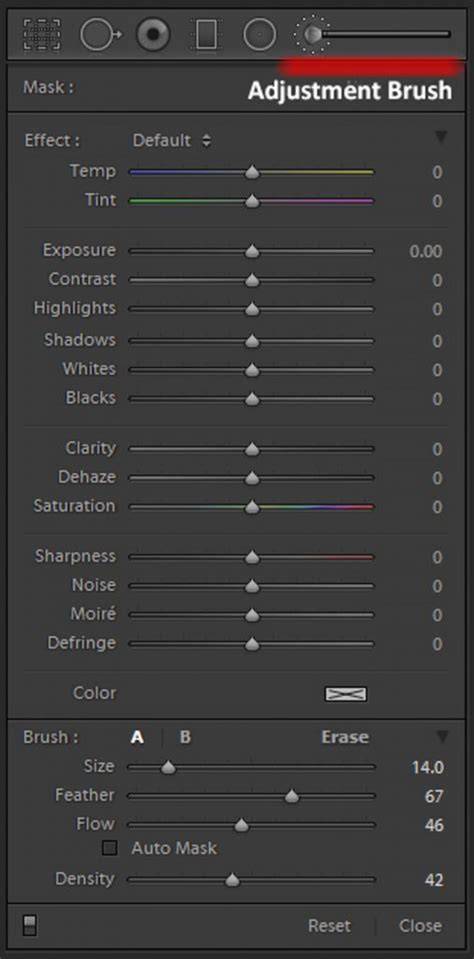Collapse the Effect section disclosure triangle
This screenshot has height=959, width=474.
click(x=441, y=137)
